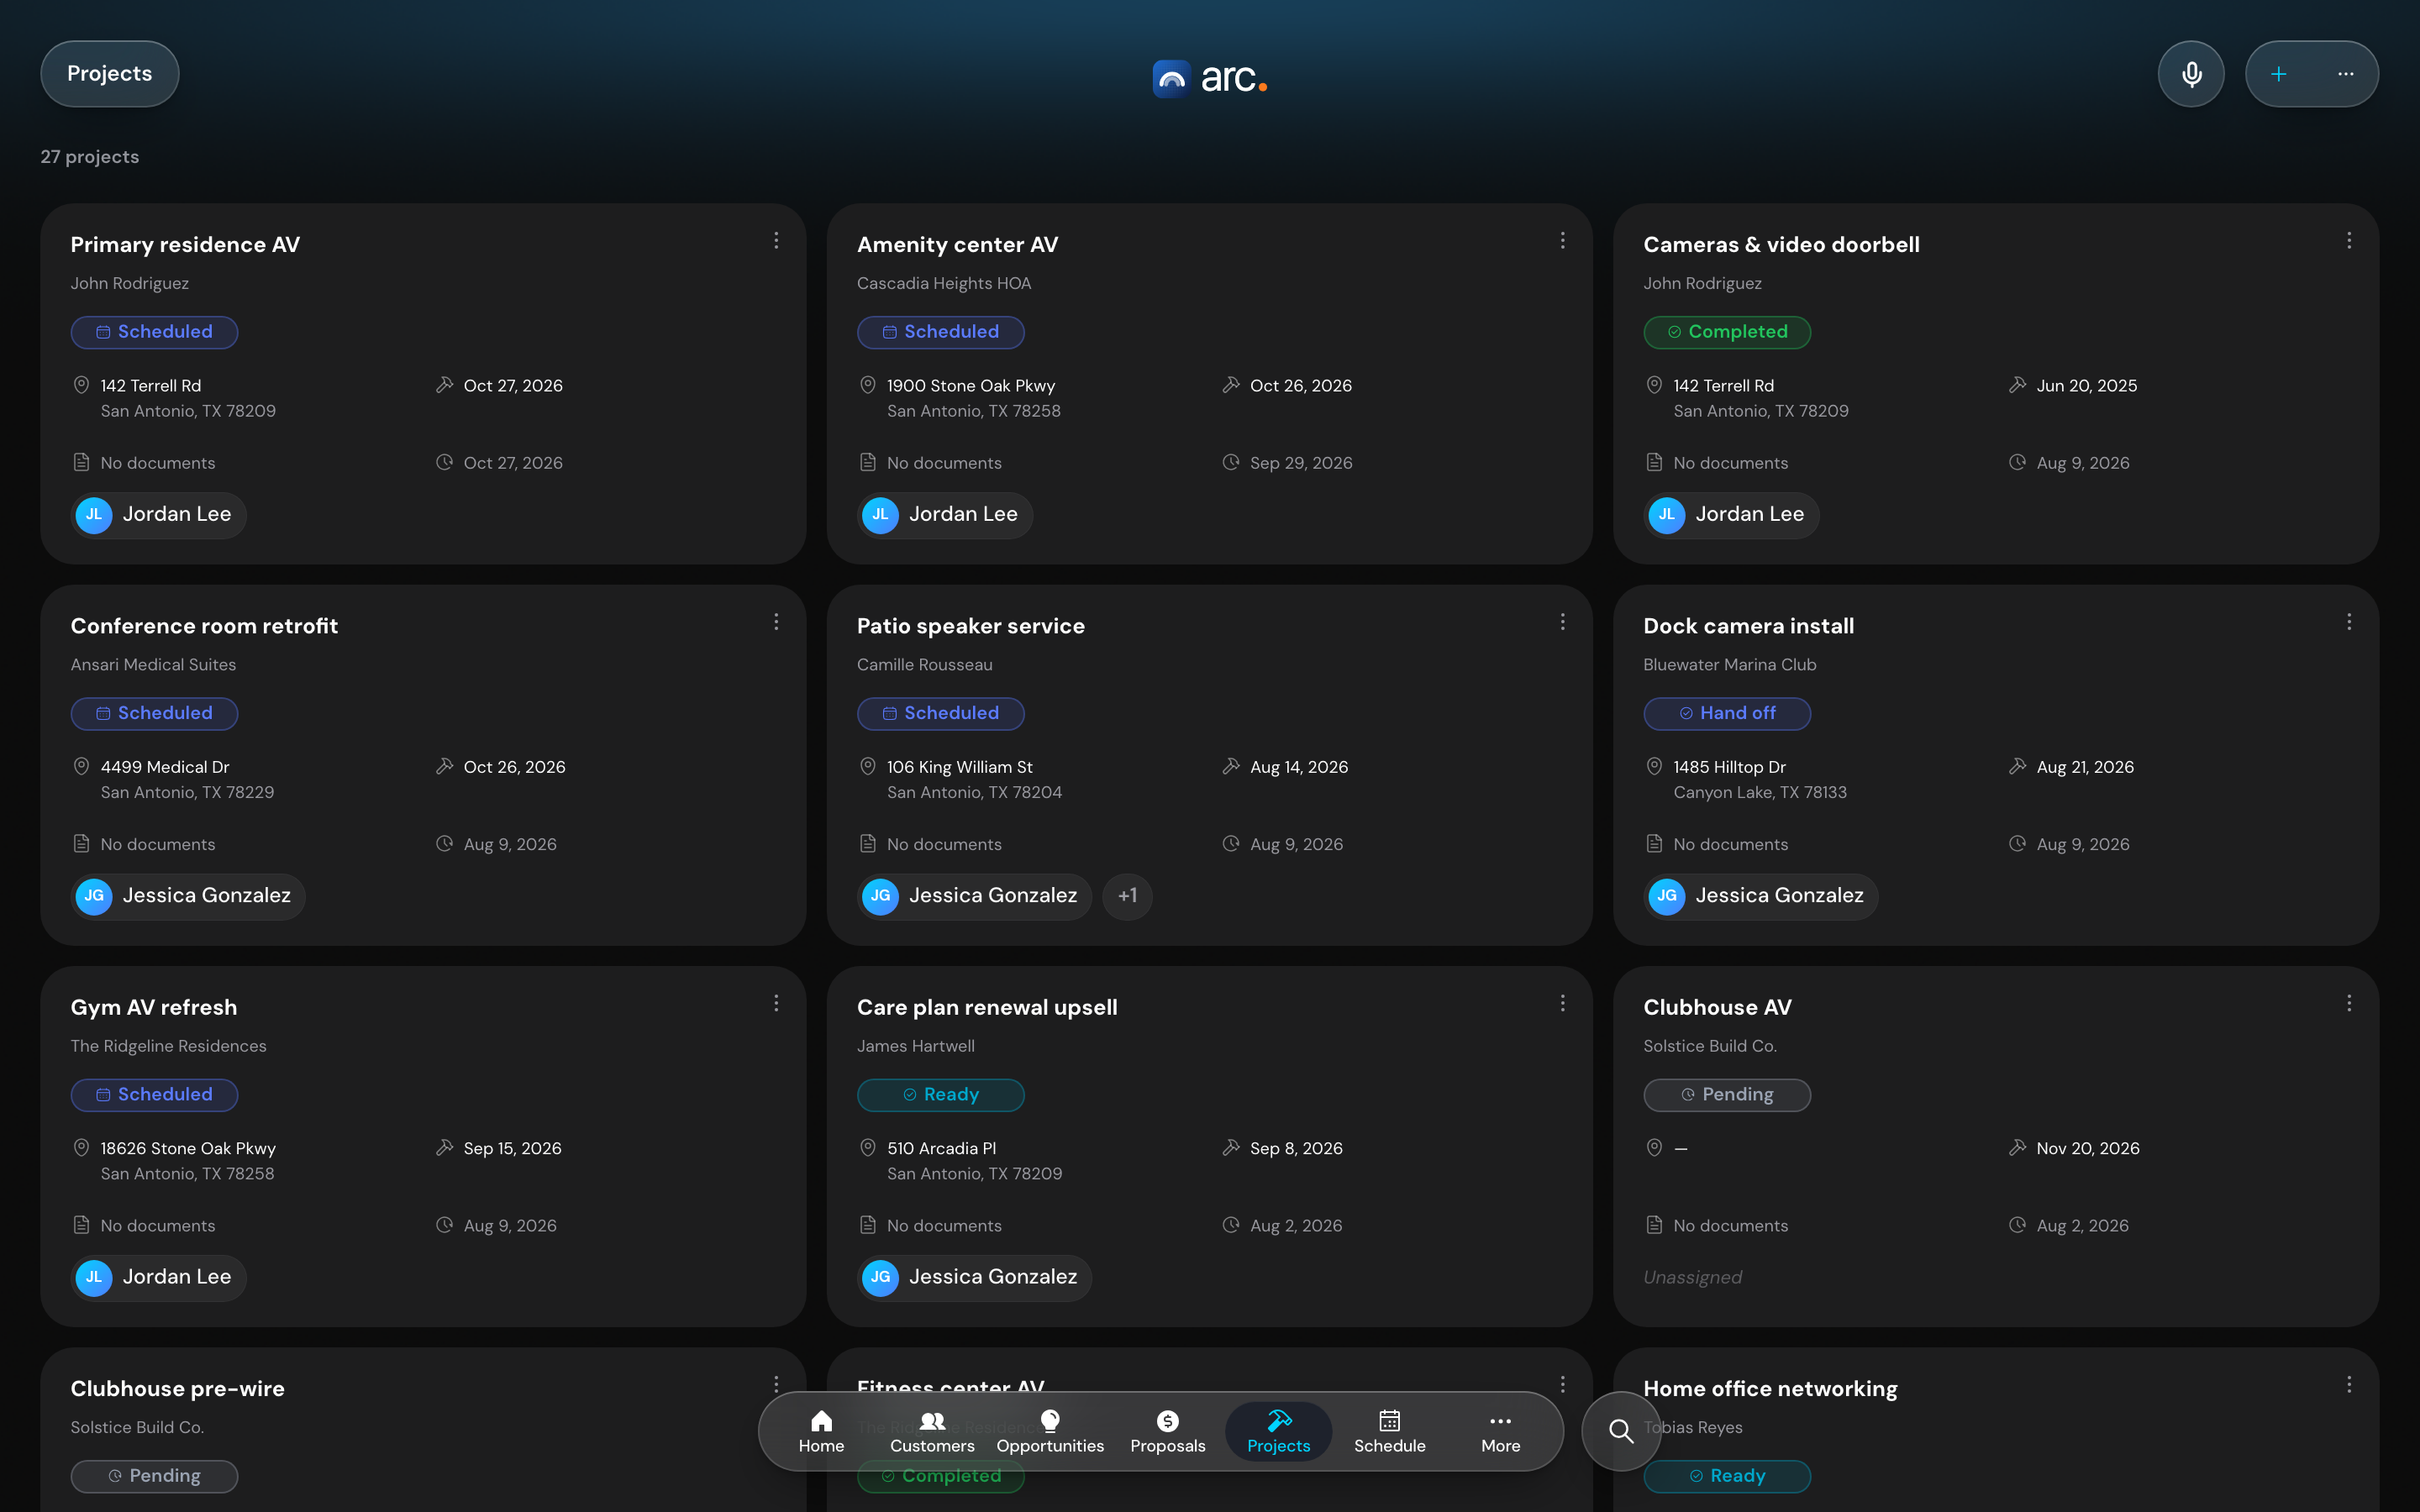Open kebab menu on Amenity center AV card

click(1562, 240)
